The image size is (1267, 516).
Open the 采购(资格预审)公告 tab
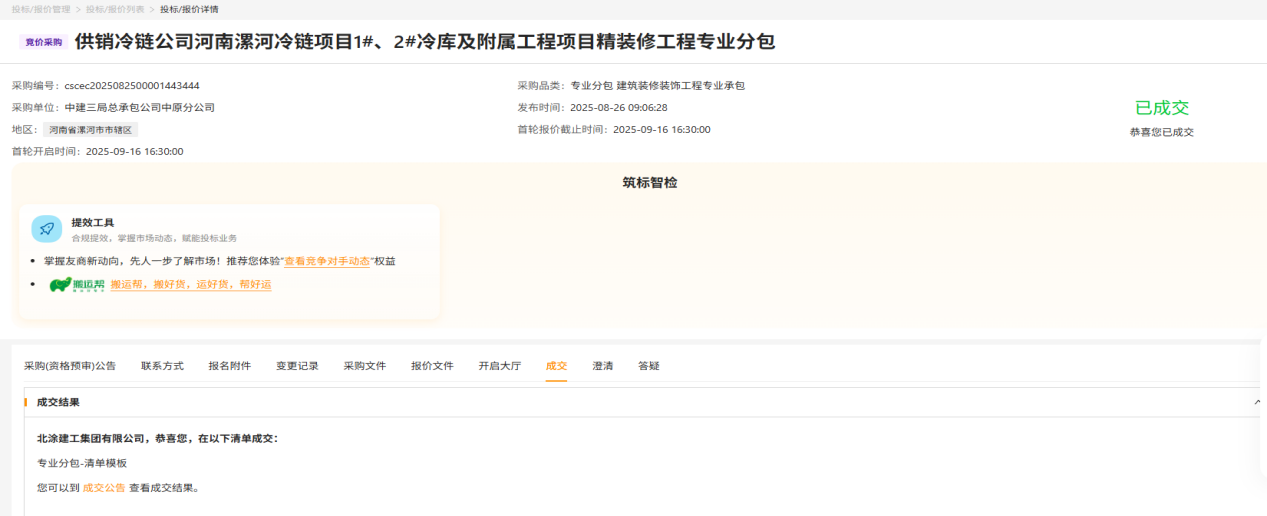[70, 366]
